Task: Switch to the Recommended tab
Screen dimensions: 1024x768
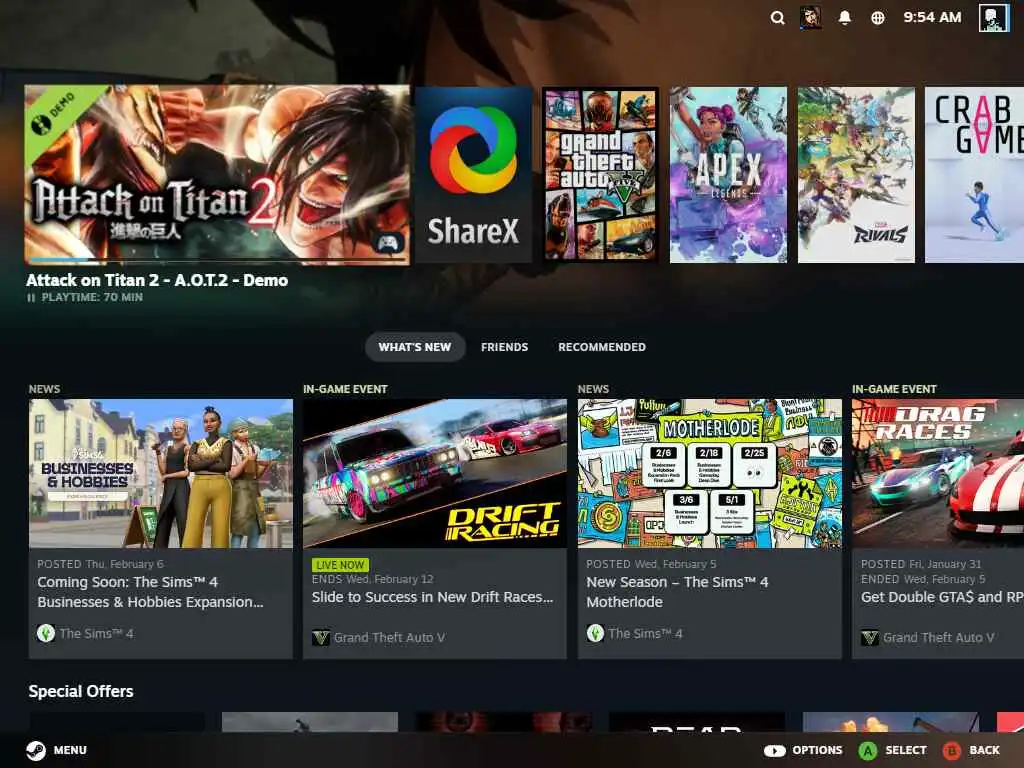Action: tap(601, 347)
